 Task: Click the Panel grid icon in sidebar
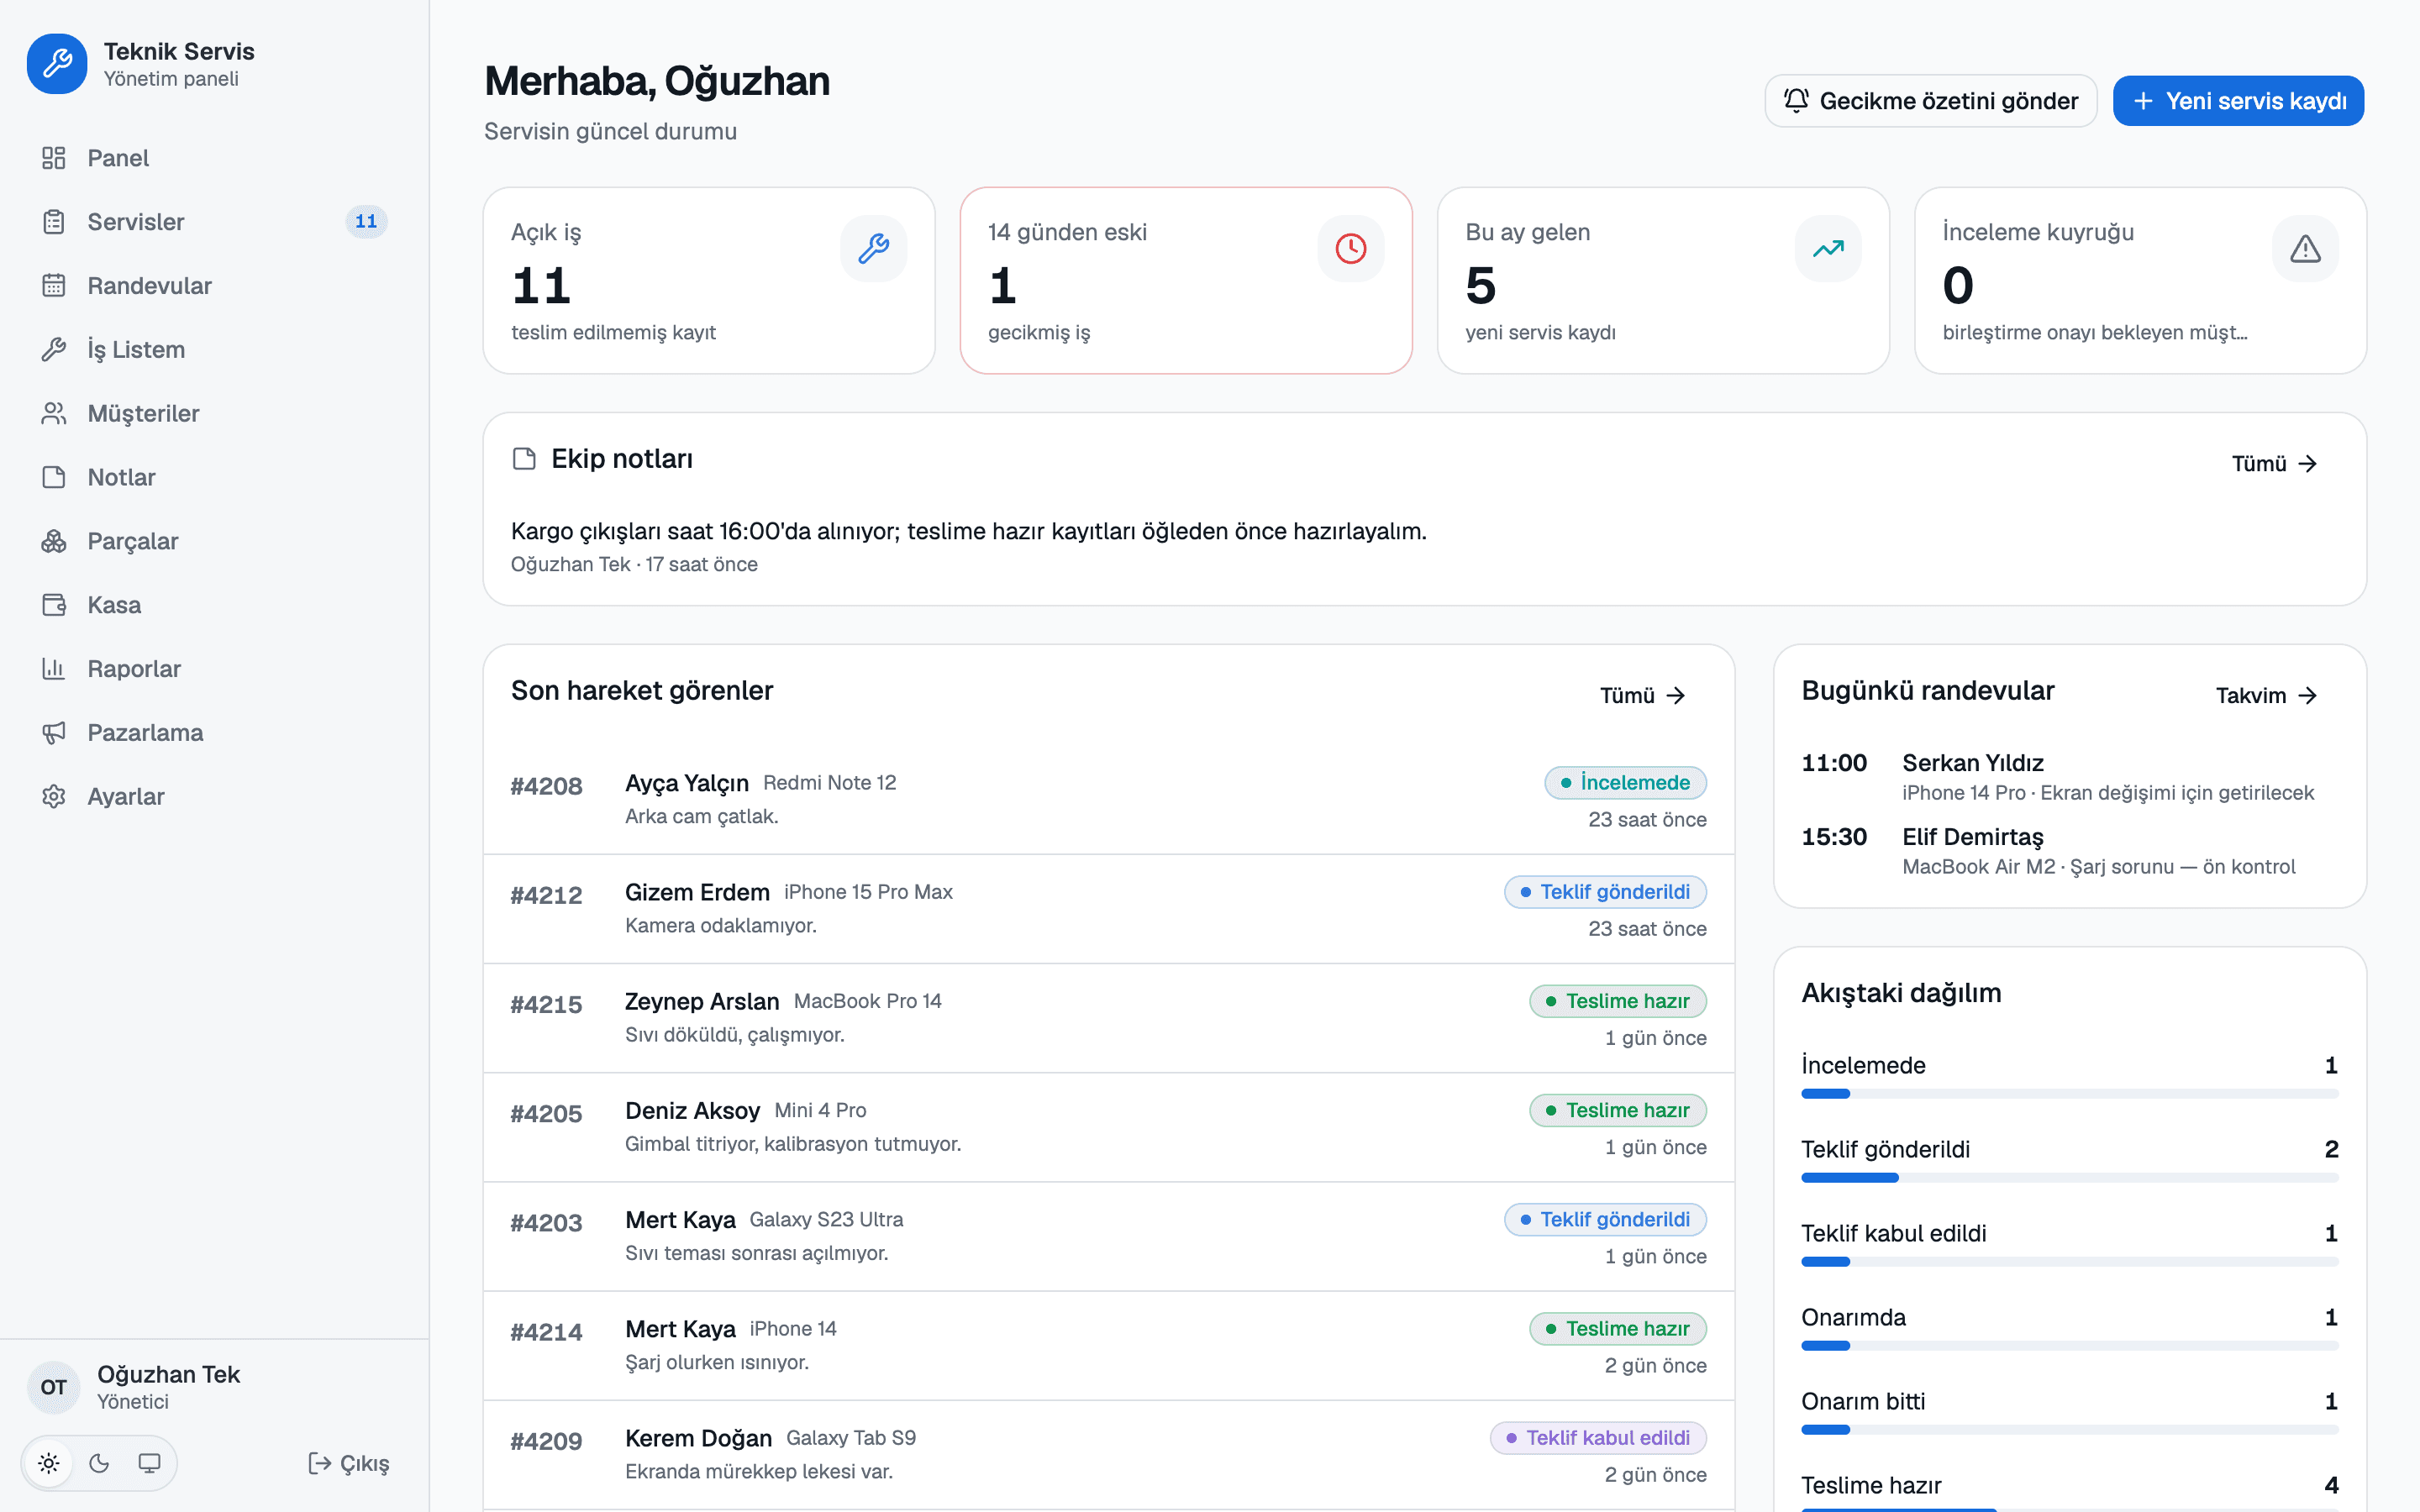[54, 158]
